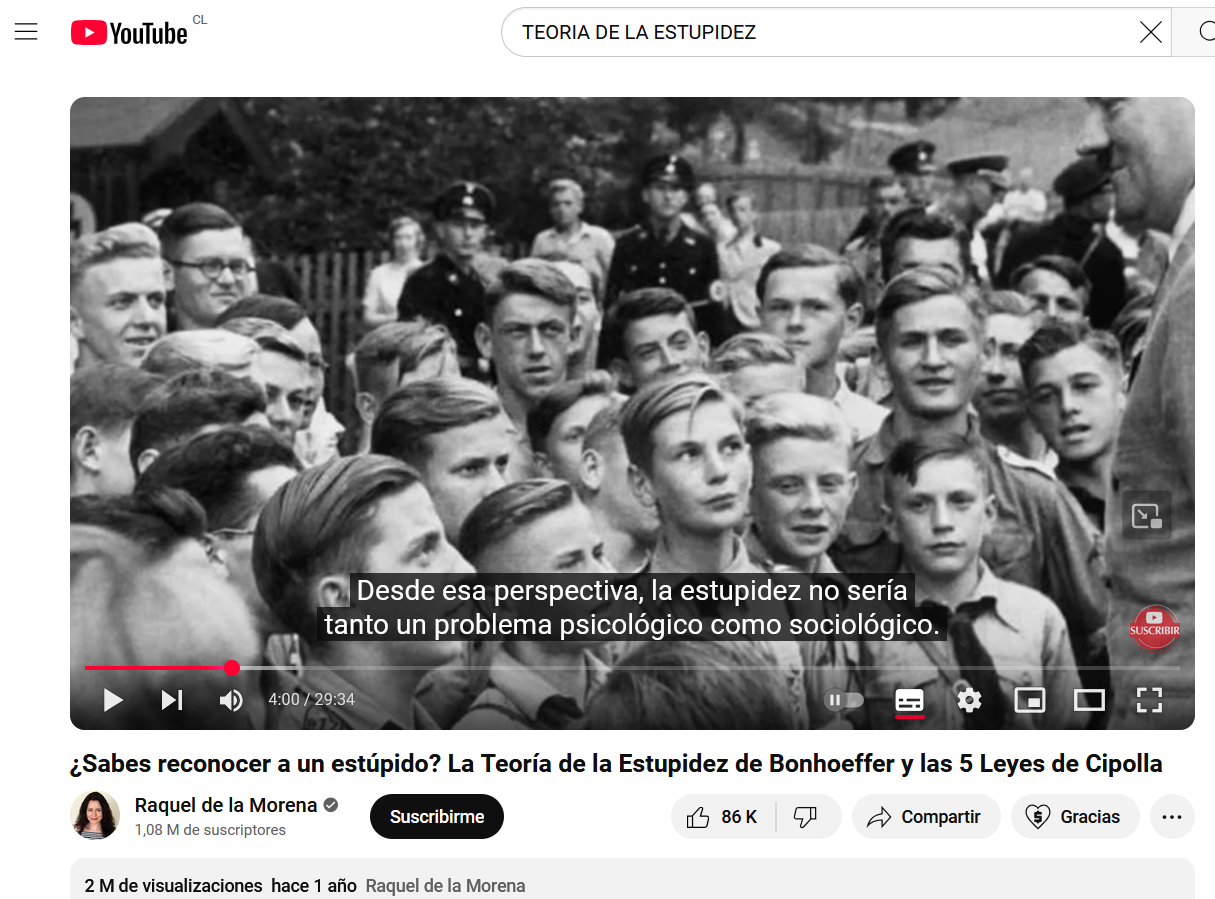Click '1,08 M de suscriptores' text

[x=210, y=830]
